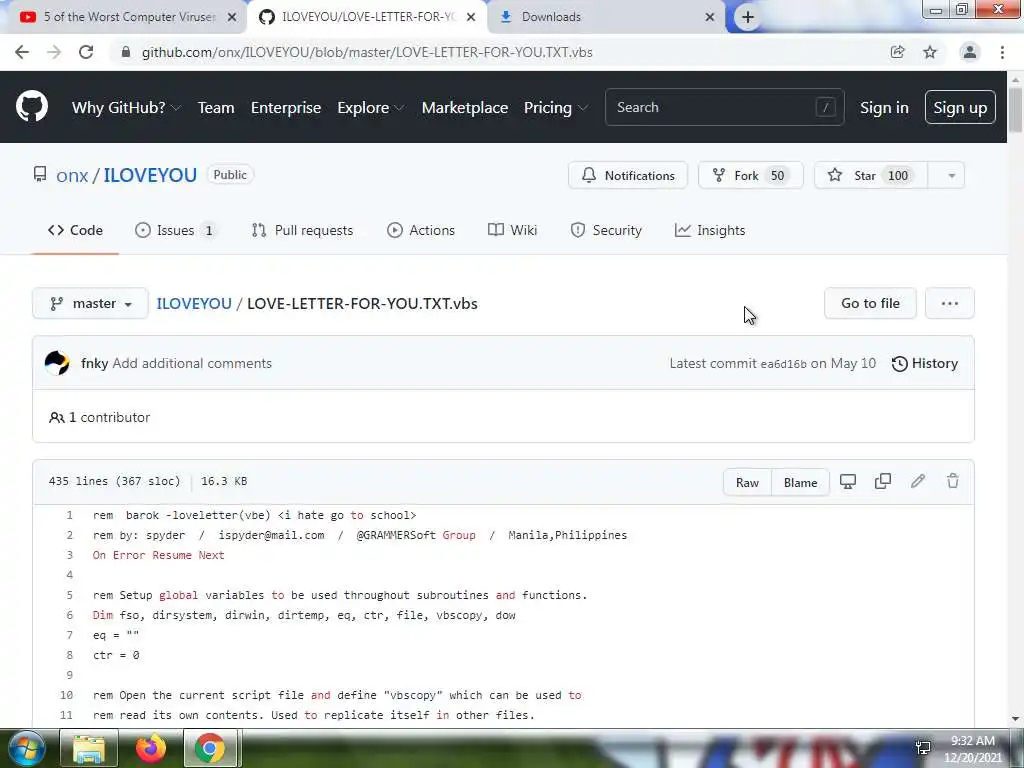This screenshot has height=768, width=1024.
Task: Open a new tab with the plus button
Action: [x=748, y=17]
